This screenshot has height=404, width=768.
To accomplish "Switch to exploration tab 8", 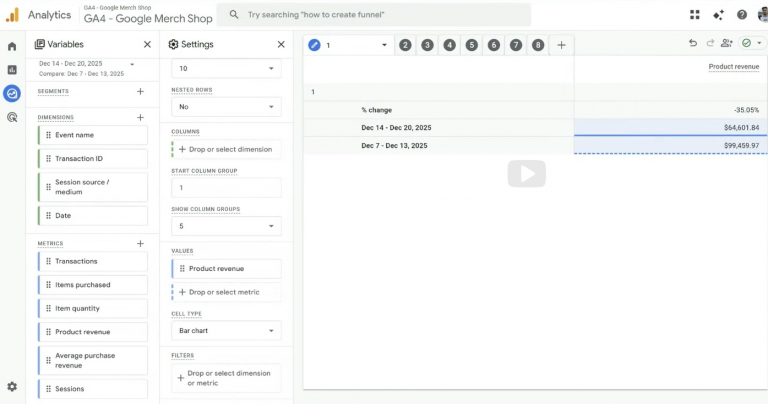I will (538, 45).
